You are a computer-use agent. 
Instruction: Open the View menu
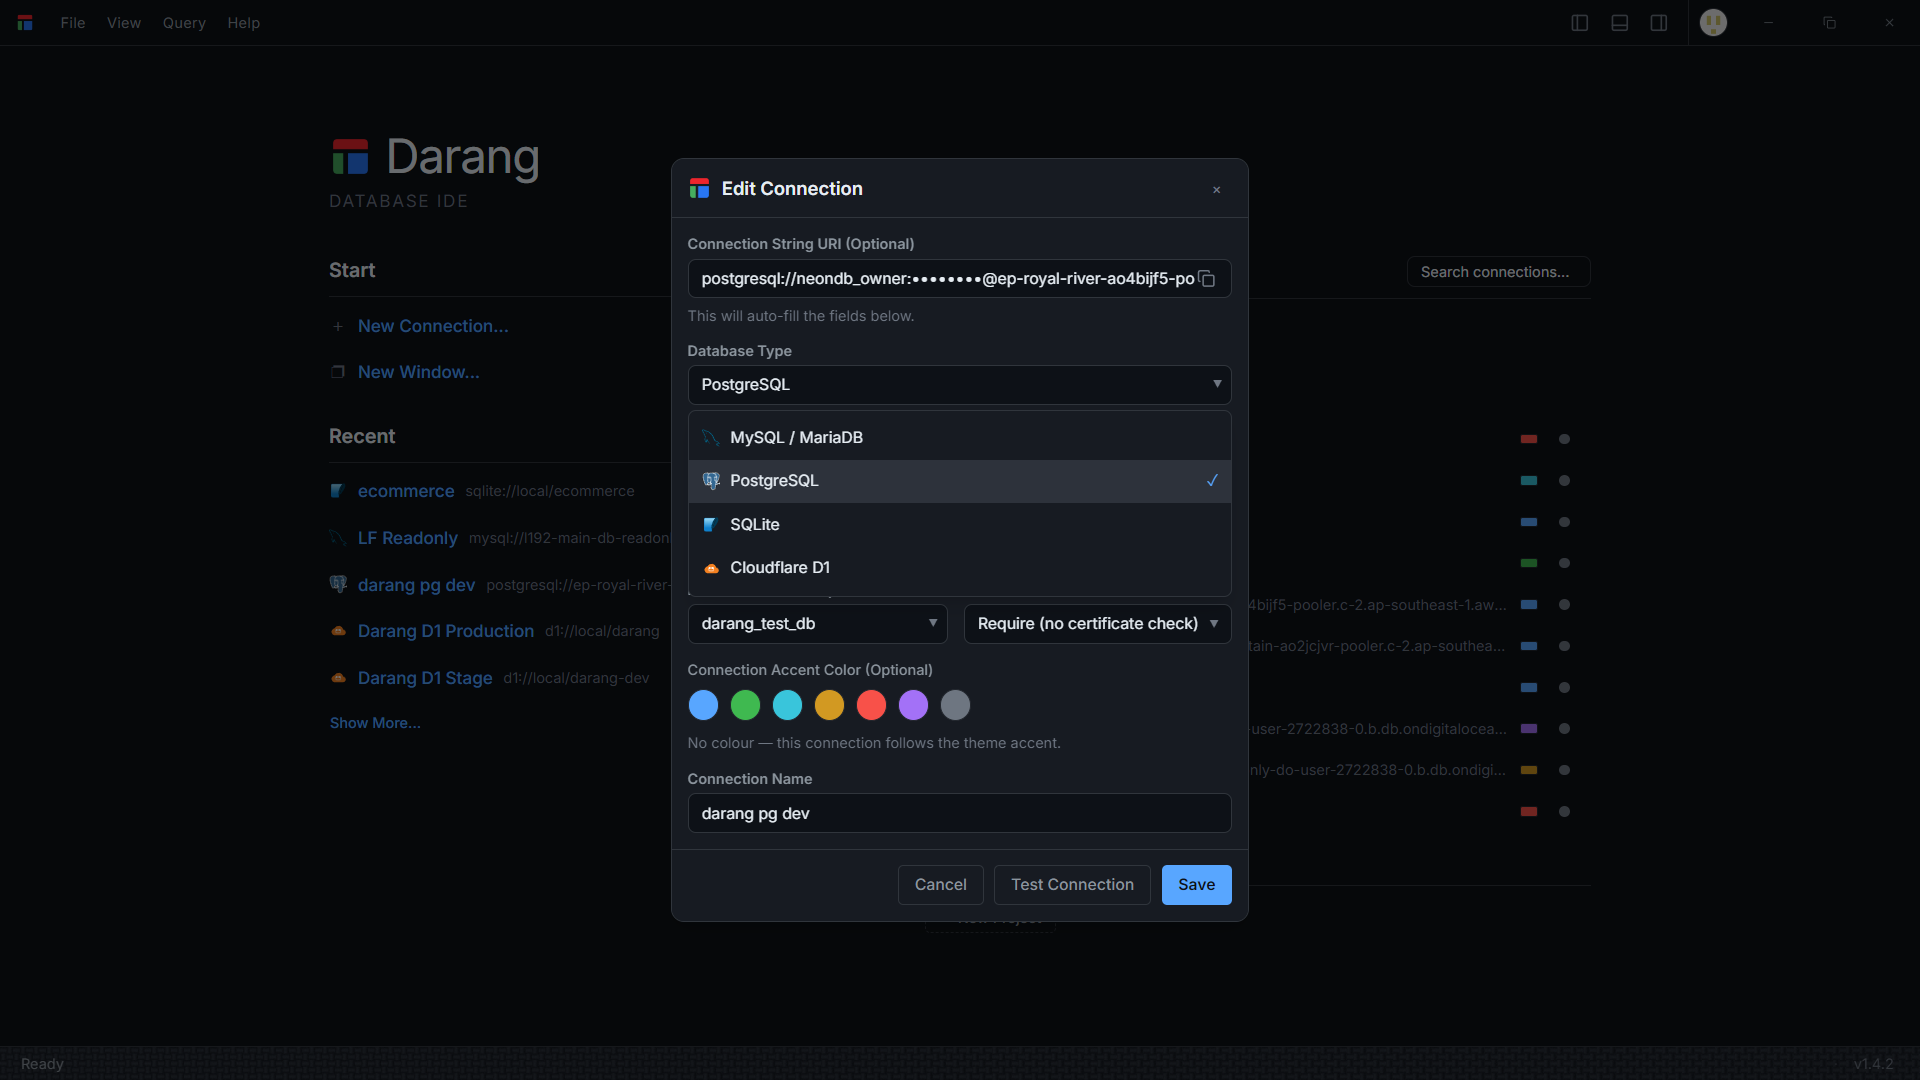click(124, 23)
